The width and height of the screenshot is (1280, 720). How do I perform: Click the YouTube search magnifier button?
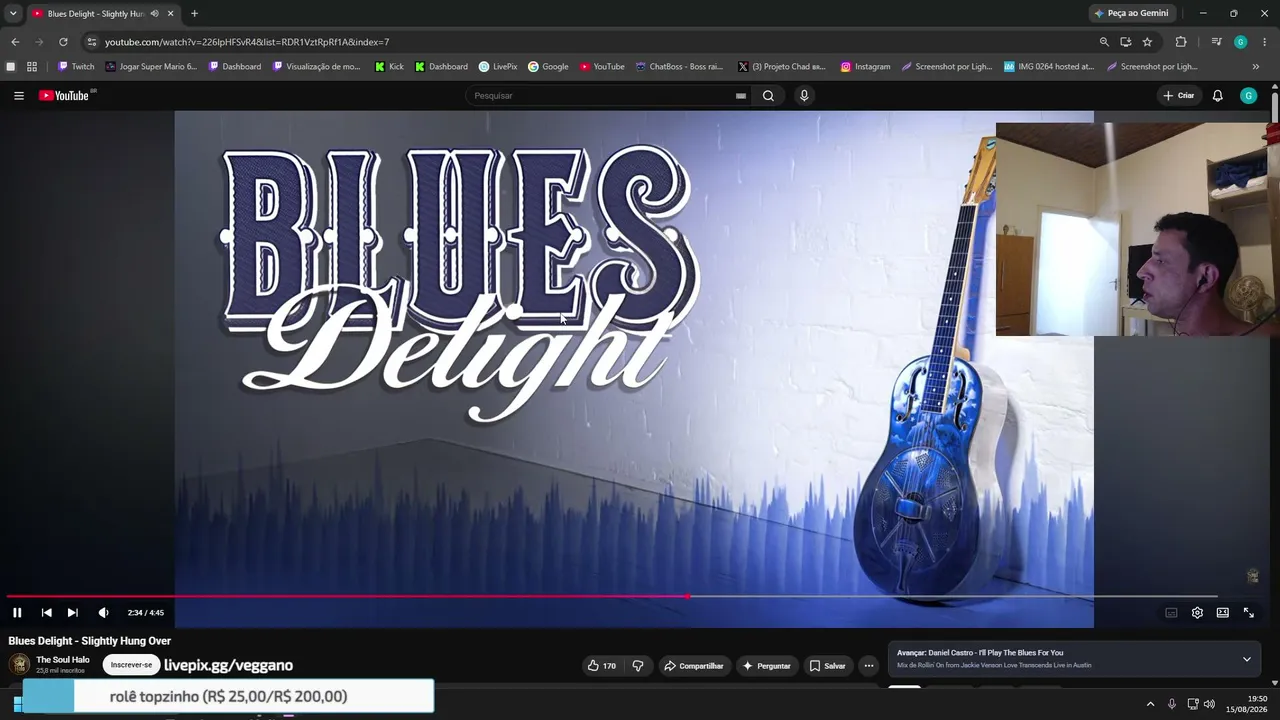(768, 96)
